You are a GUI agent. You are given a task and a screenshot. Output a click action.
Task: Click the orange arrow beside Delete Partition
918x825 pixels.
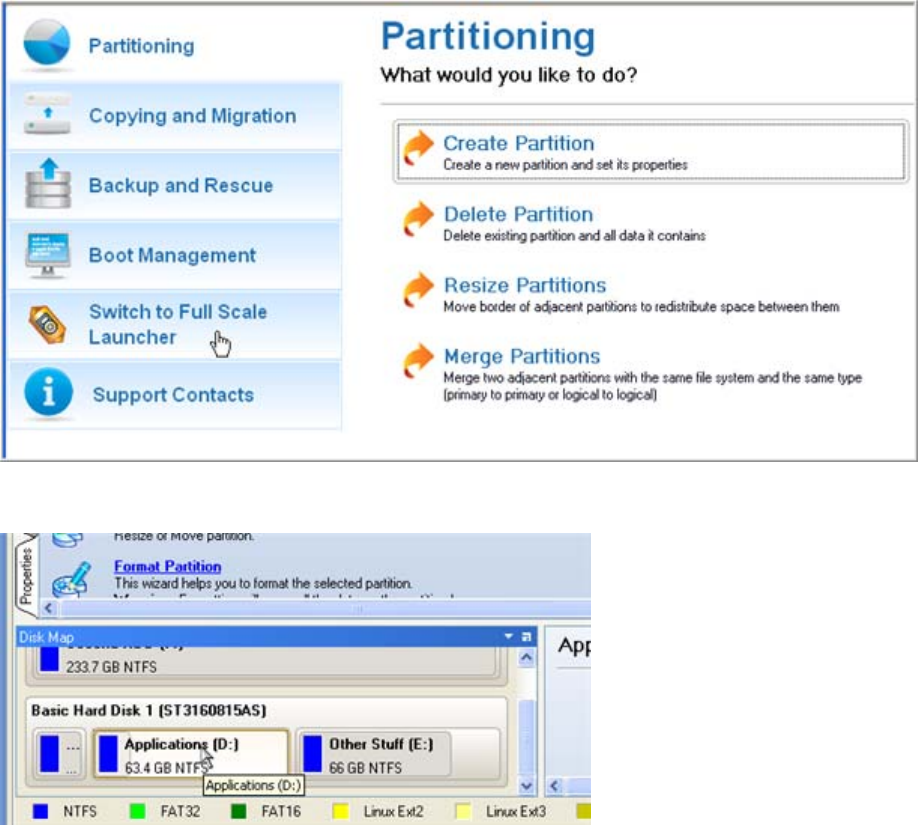[x=418, y=220]
